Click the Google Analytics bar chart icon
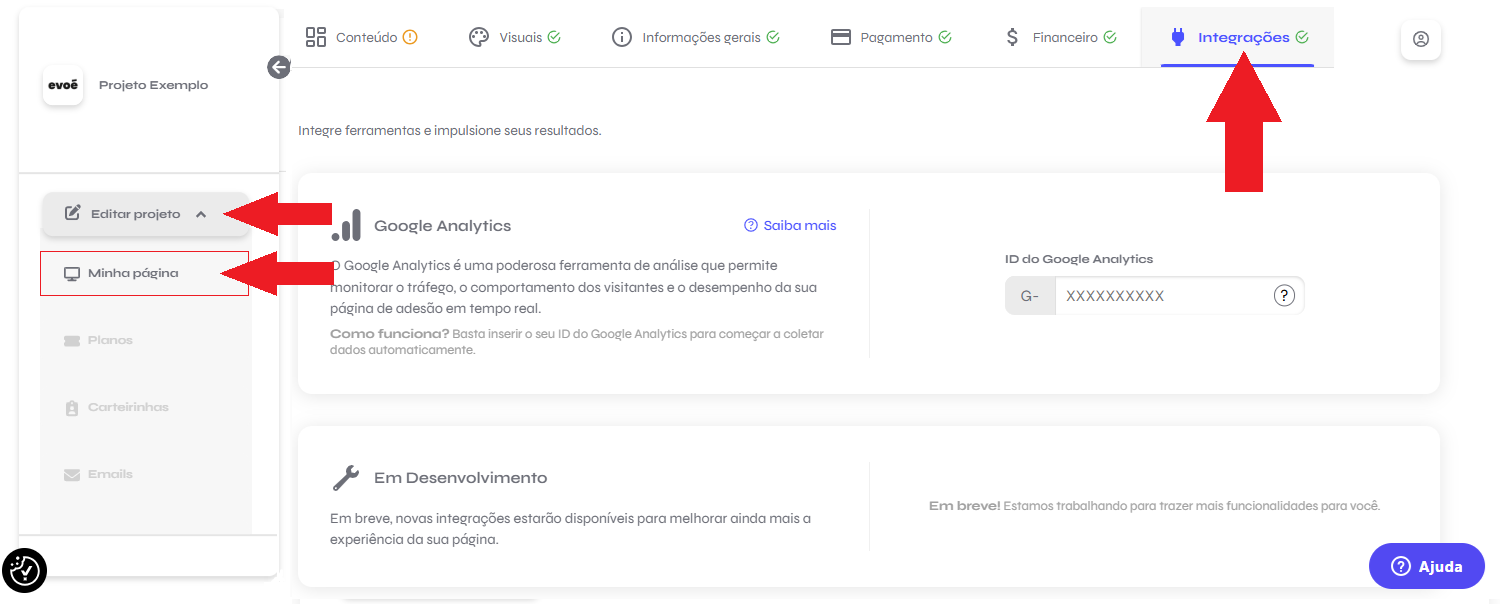Screen dimensions: 1500x604 [346, 226]
